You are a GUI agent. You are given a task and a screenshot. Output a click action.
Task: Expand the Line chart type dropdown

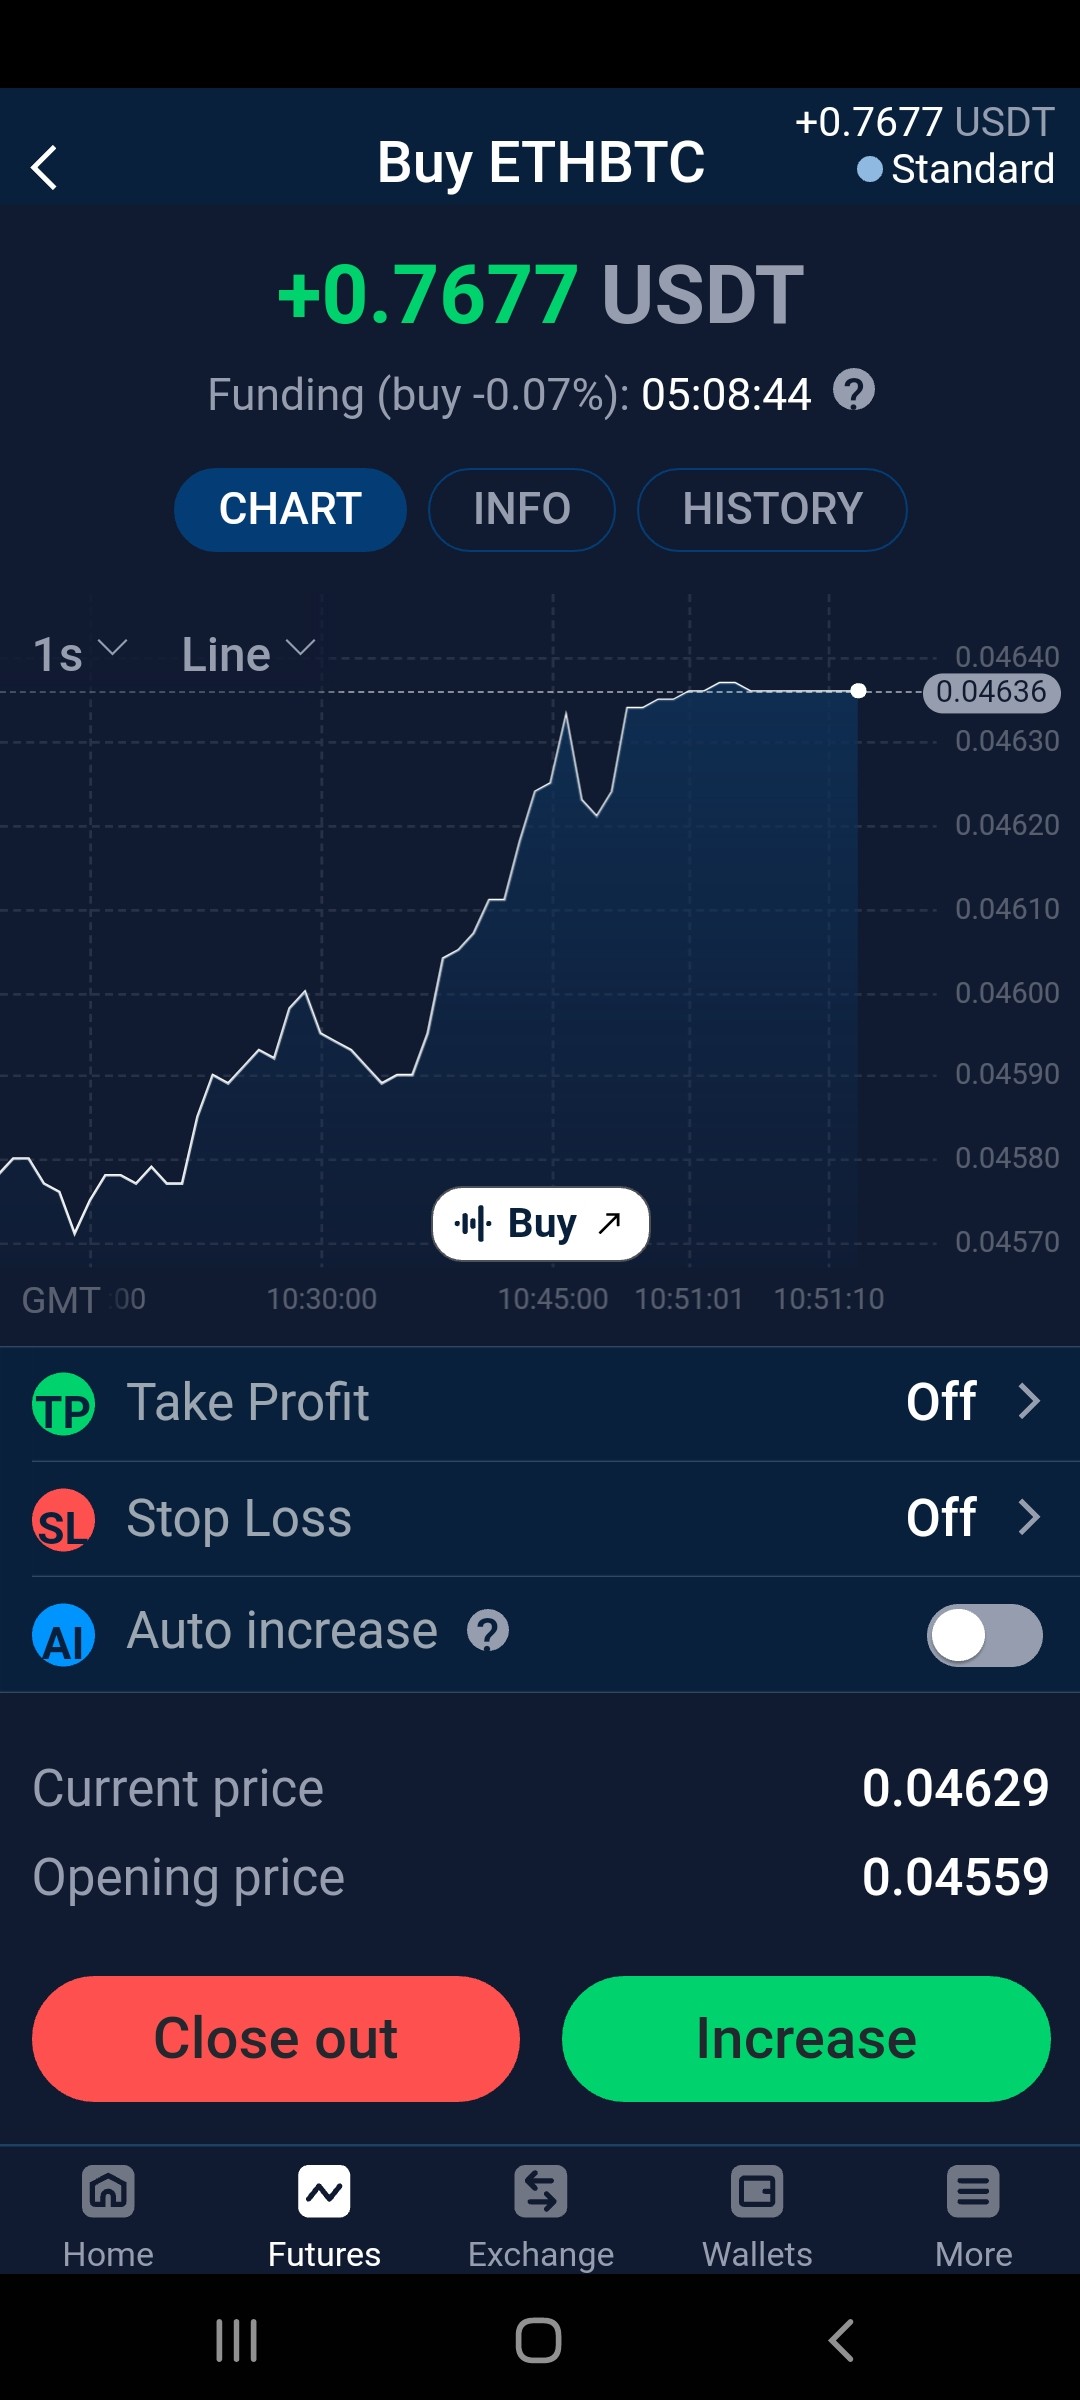click(x=248, y=654)
